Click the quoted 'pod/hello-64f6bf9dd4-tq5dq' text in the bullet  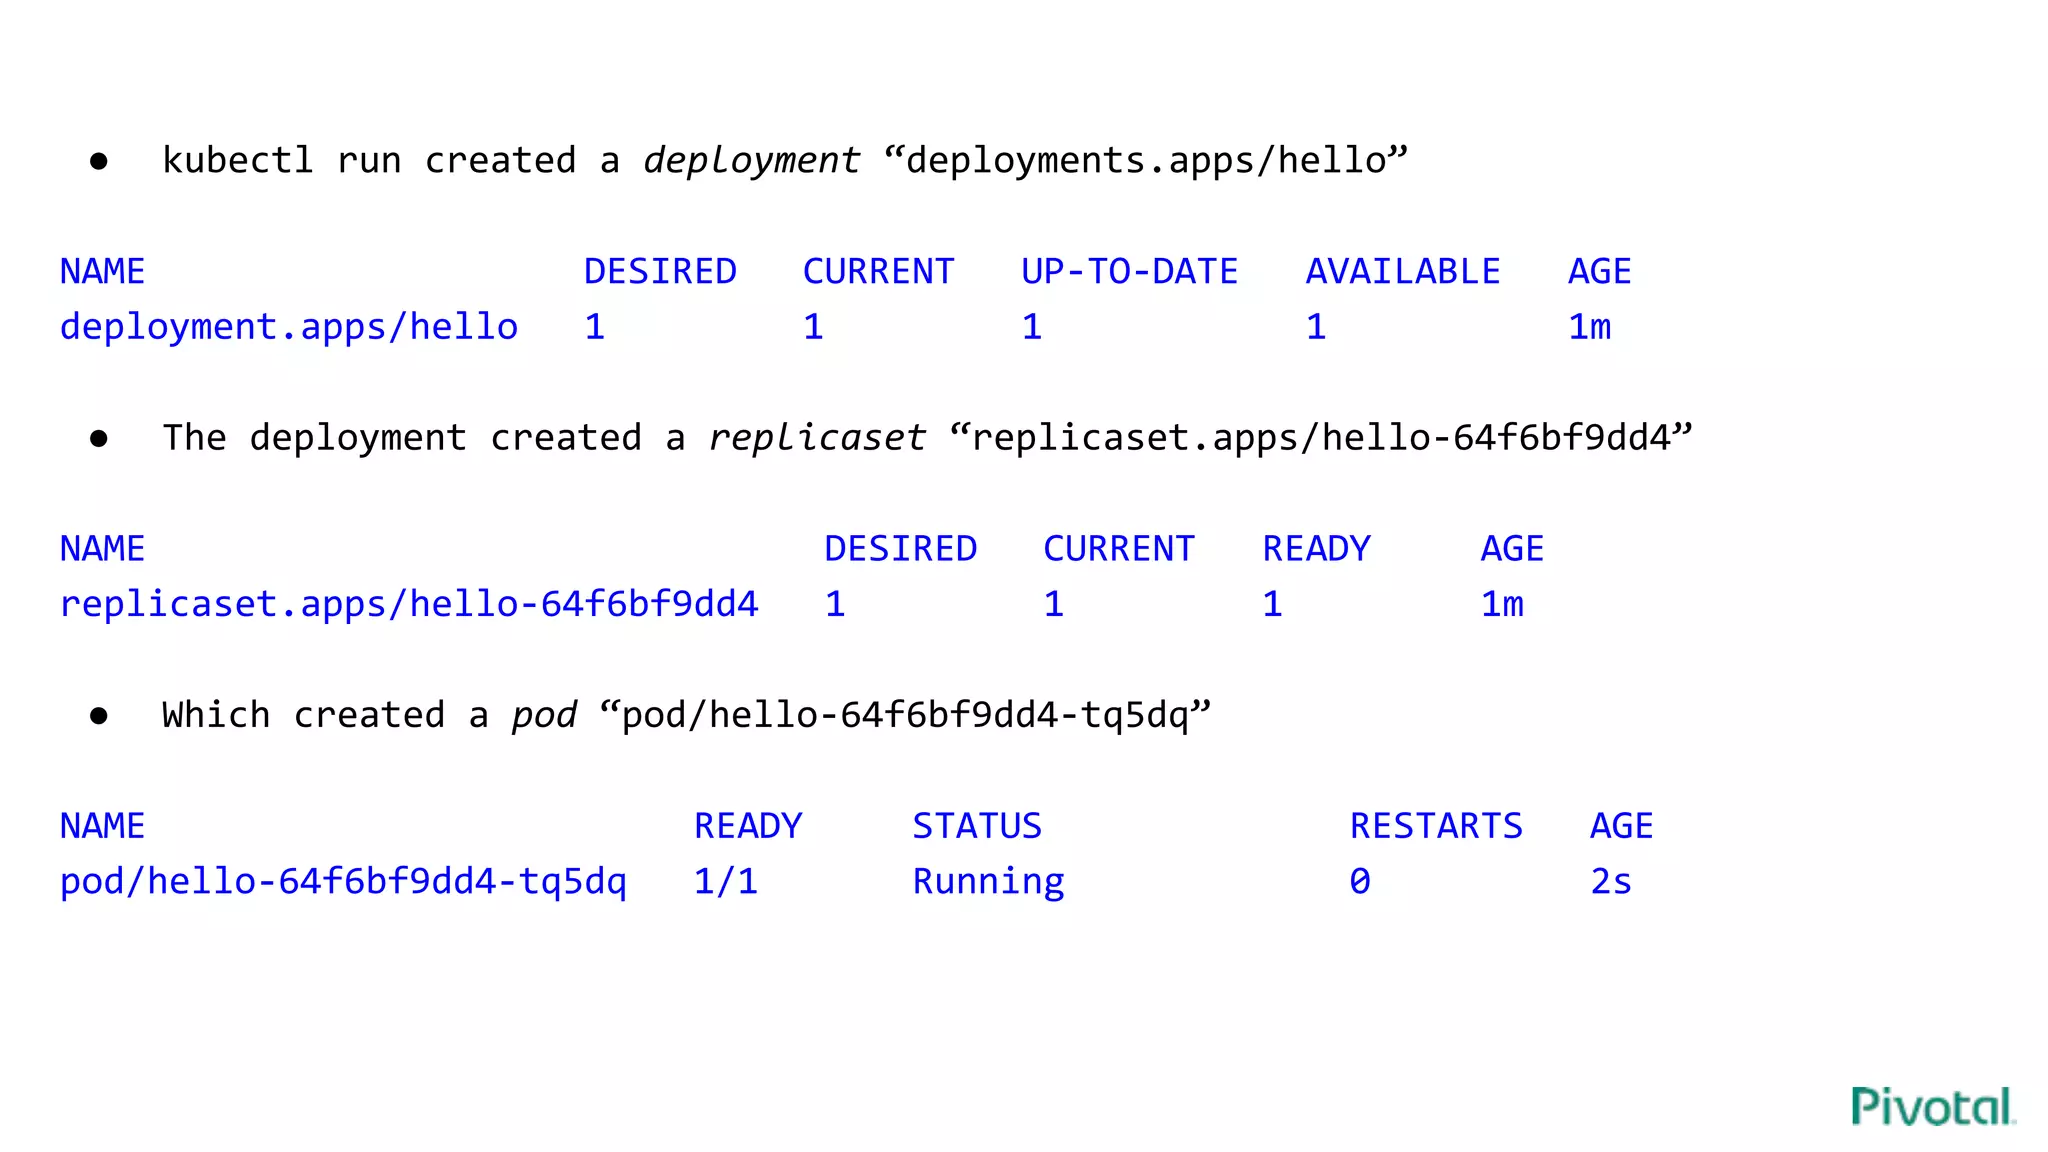tap(905, 716)
